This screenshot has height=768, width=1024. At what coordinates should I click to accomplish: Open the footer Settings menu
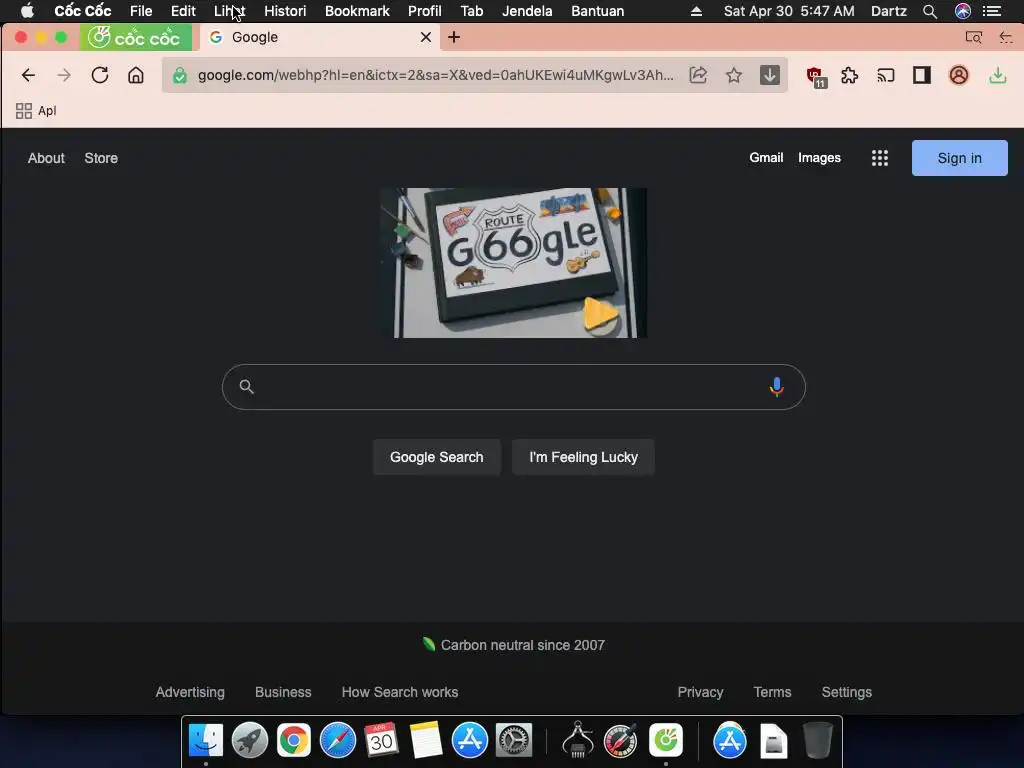point(846,692)
